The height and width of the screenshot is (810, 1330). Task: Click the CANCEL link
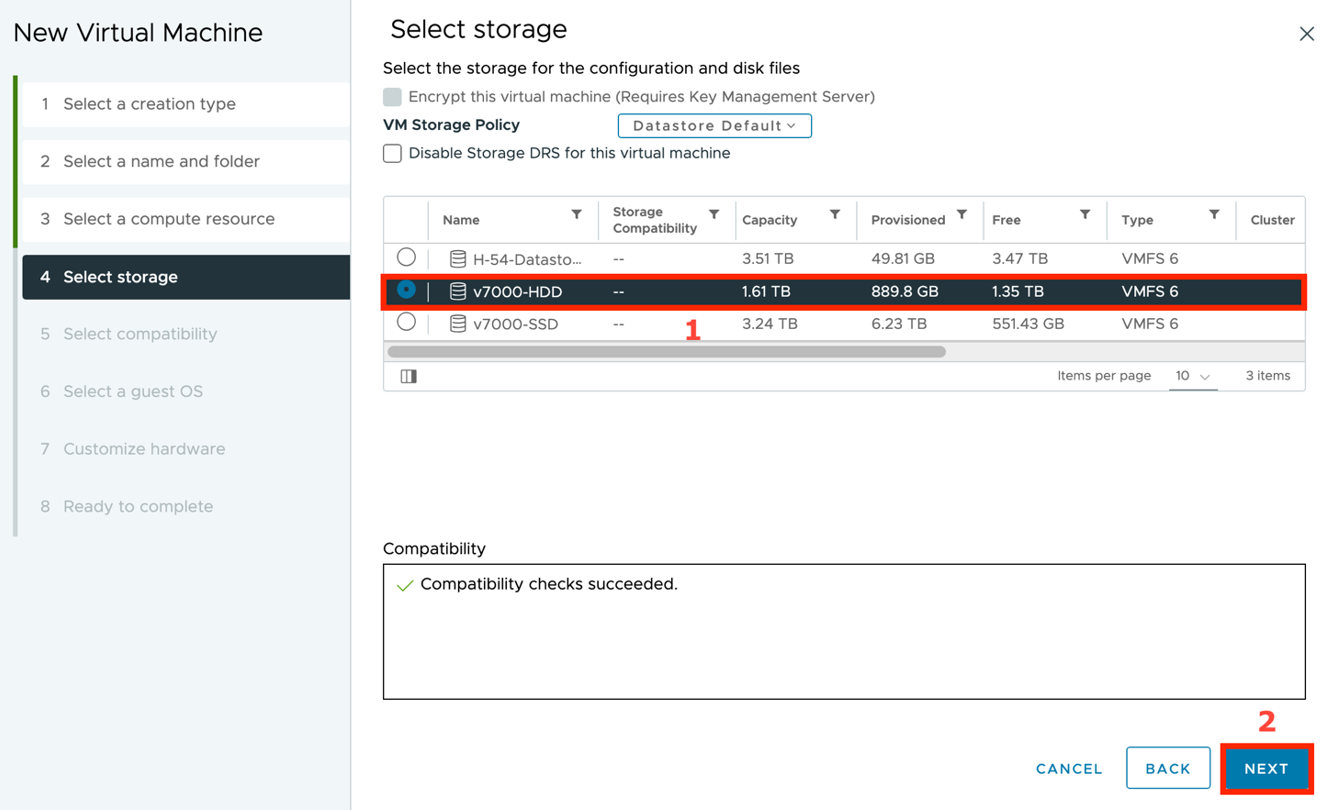pos(1069,769)
